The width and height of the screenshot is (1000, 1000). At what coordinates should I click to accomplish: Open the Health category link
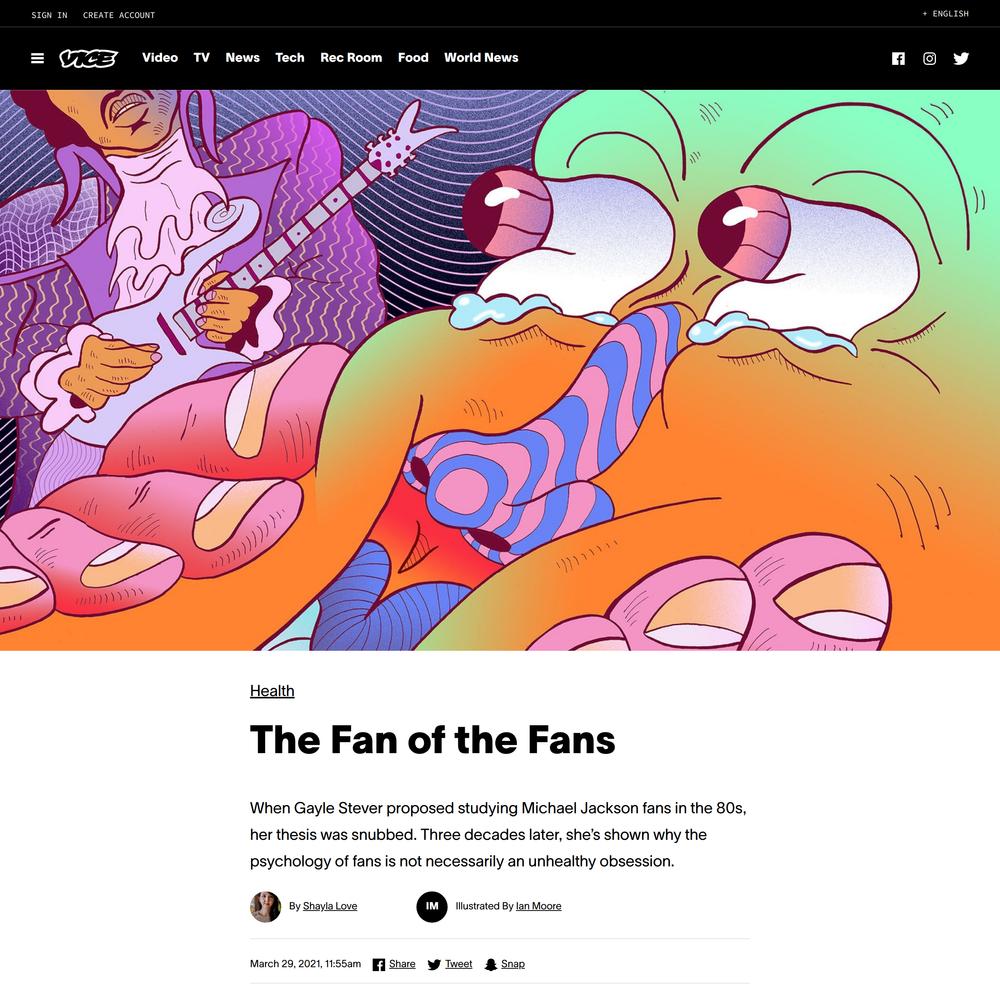(x=272, y=691)
